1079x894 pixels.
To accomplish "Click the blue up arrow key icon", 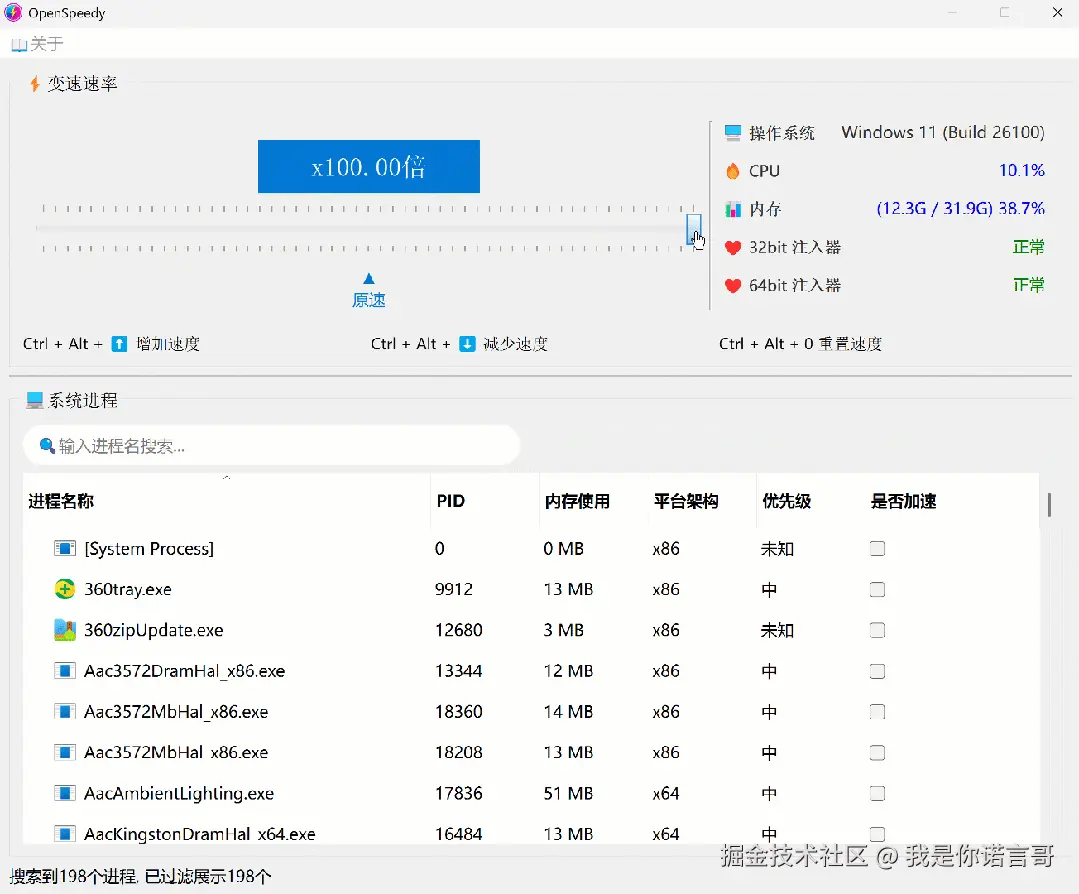I will coord(119,343).
